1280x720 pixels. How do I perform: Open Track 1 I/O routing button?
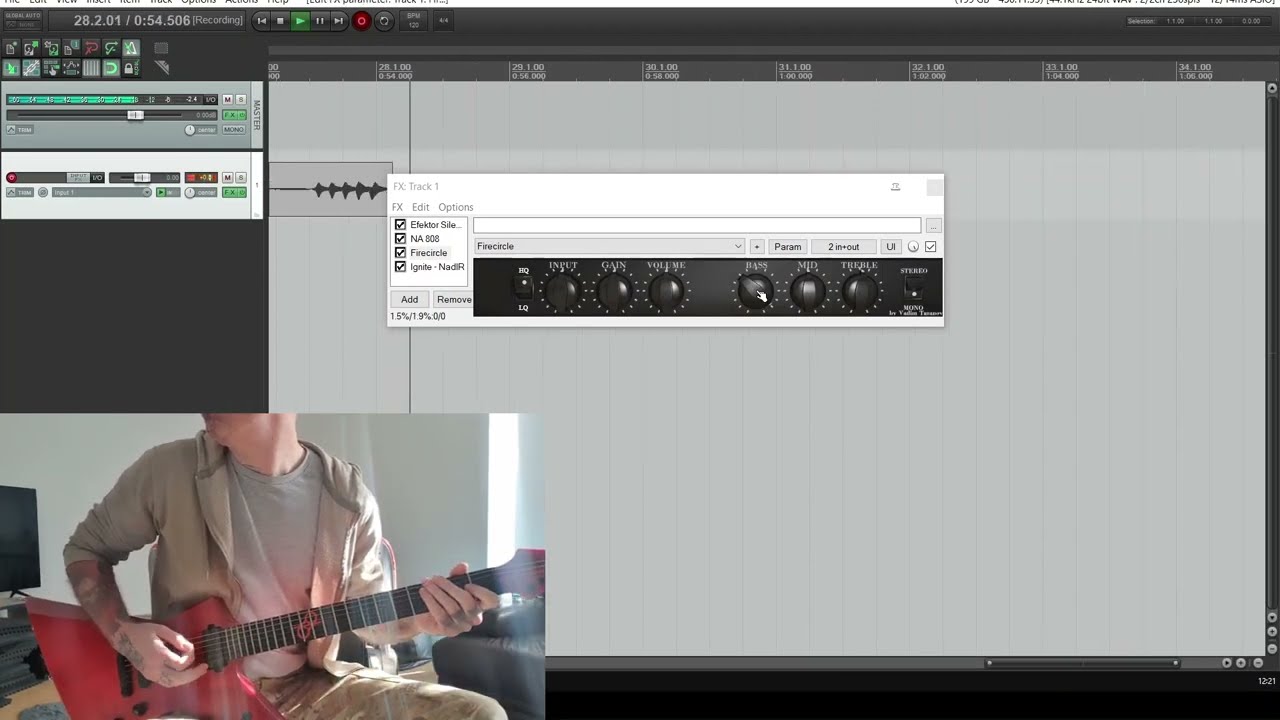98,178
